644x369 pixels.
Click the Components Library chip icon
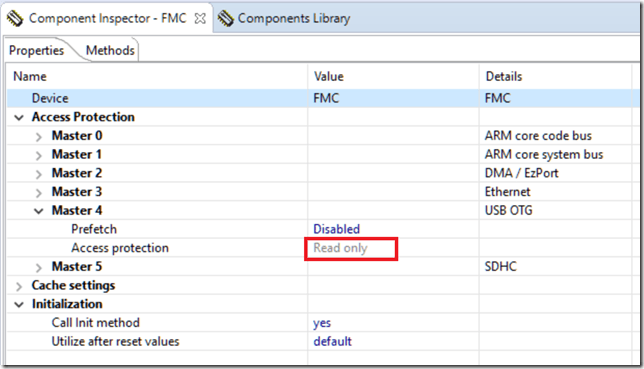225,18
